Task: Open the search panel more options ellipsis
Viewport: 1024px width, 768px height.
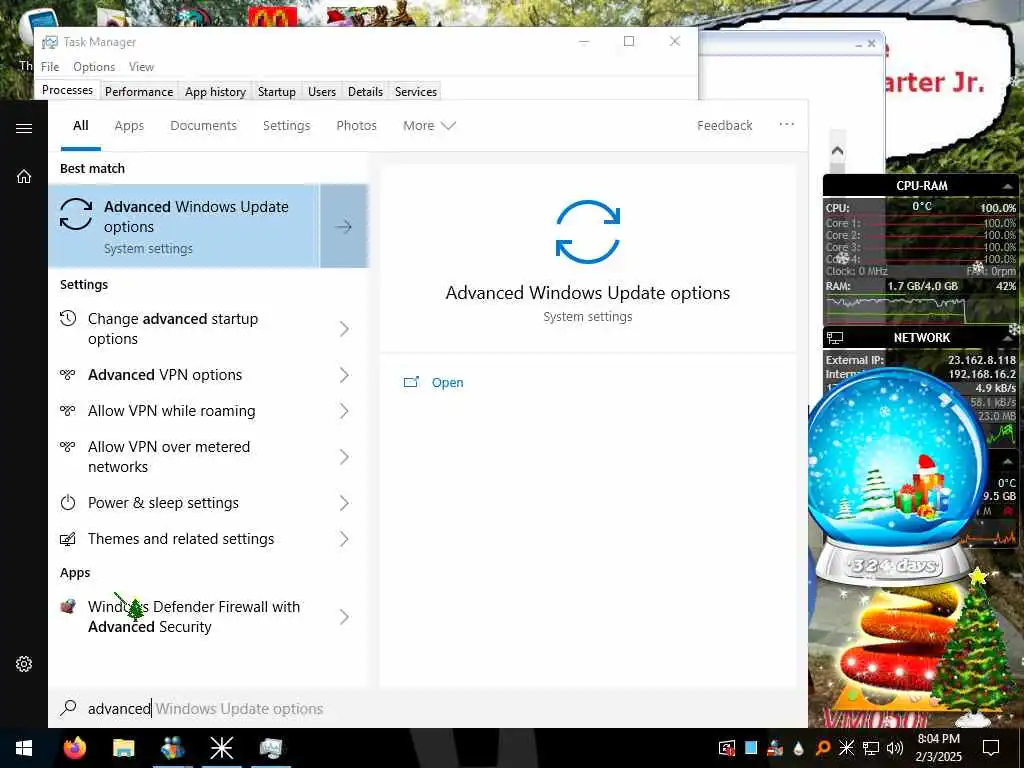Action: [x=786, y=124]
